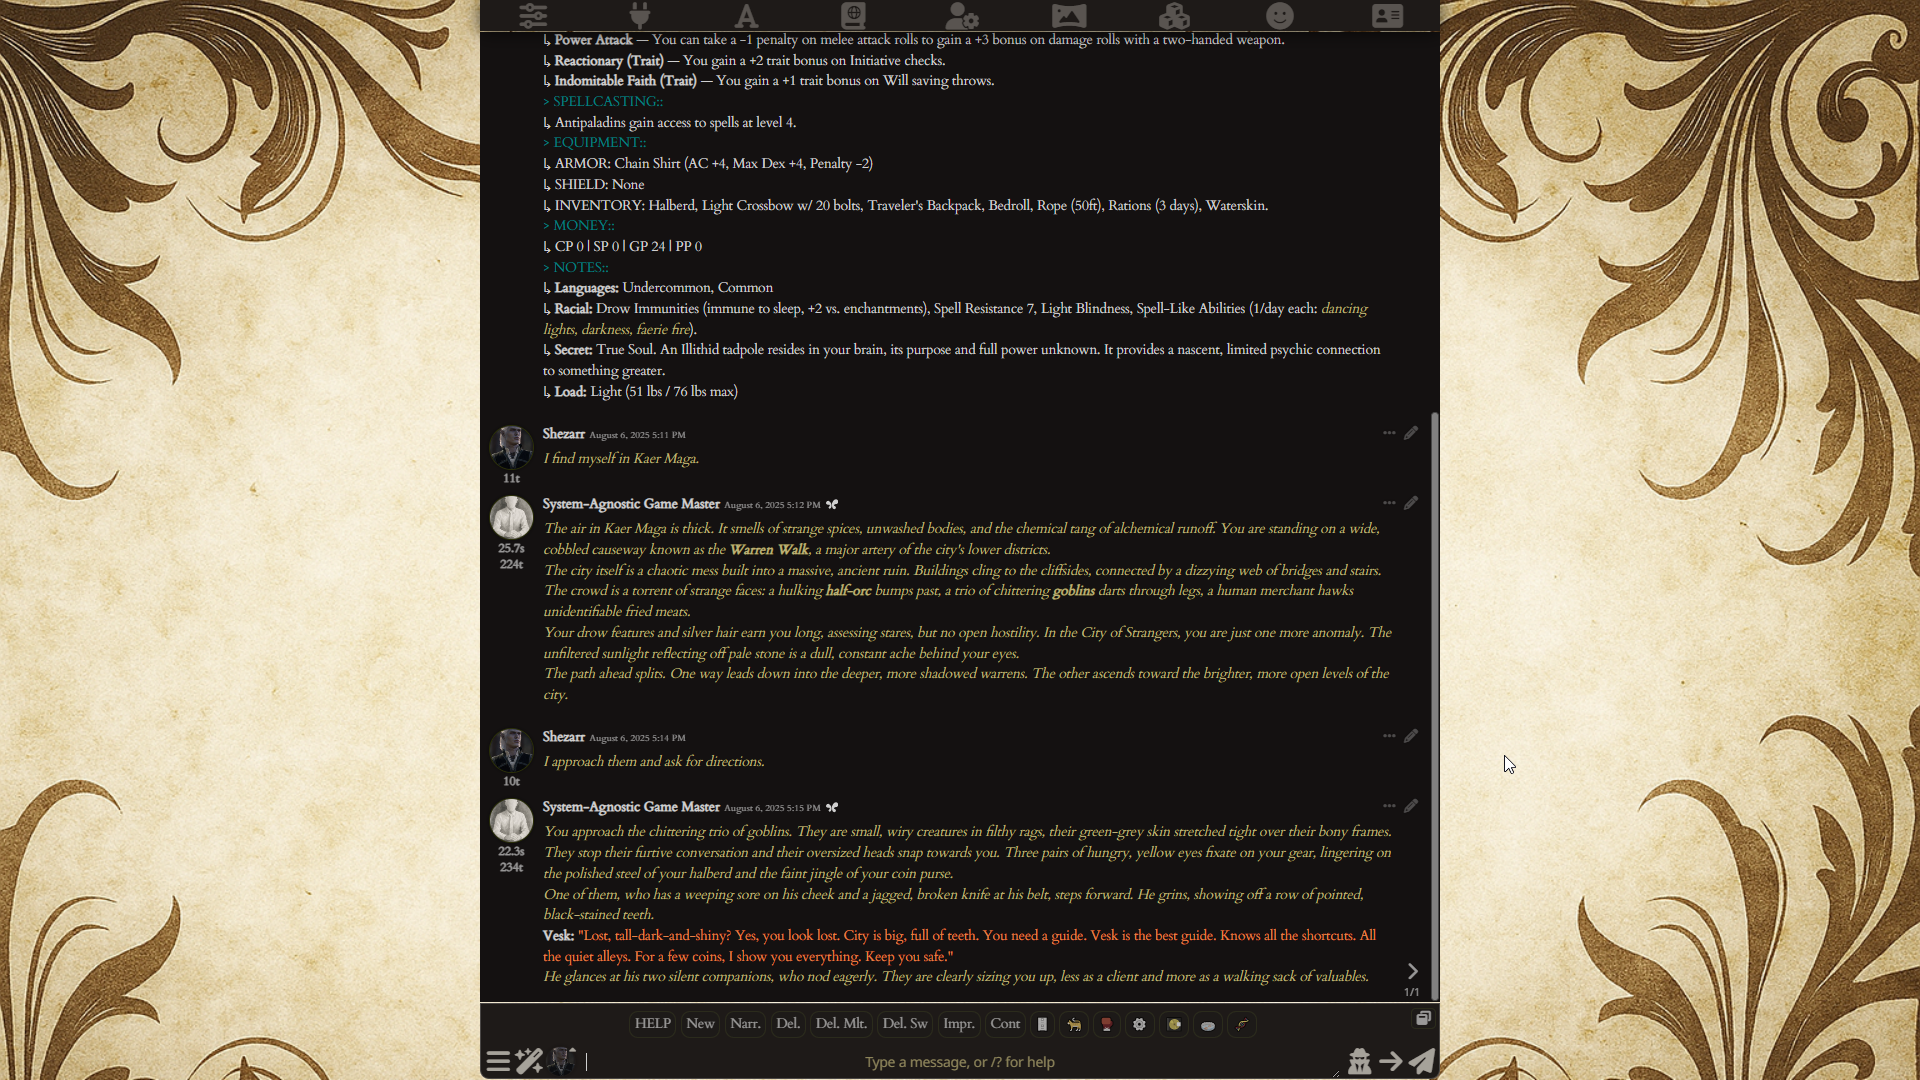Screen dimensions: 1920x1080
Task: Click the HELP quick reply button
Action: pos(653,1024)
